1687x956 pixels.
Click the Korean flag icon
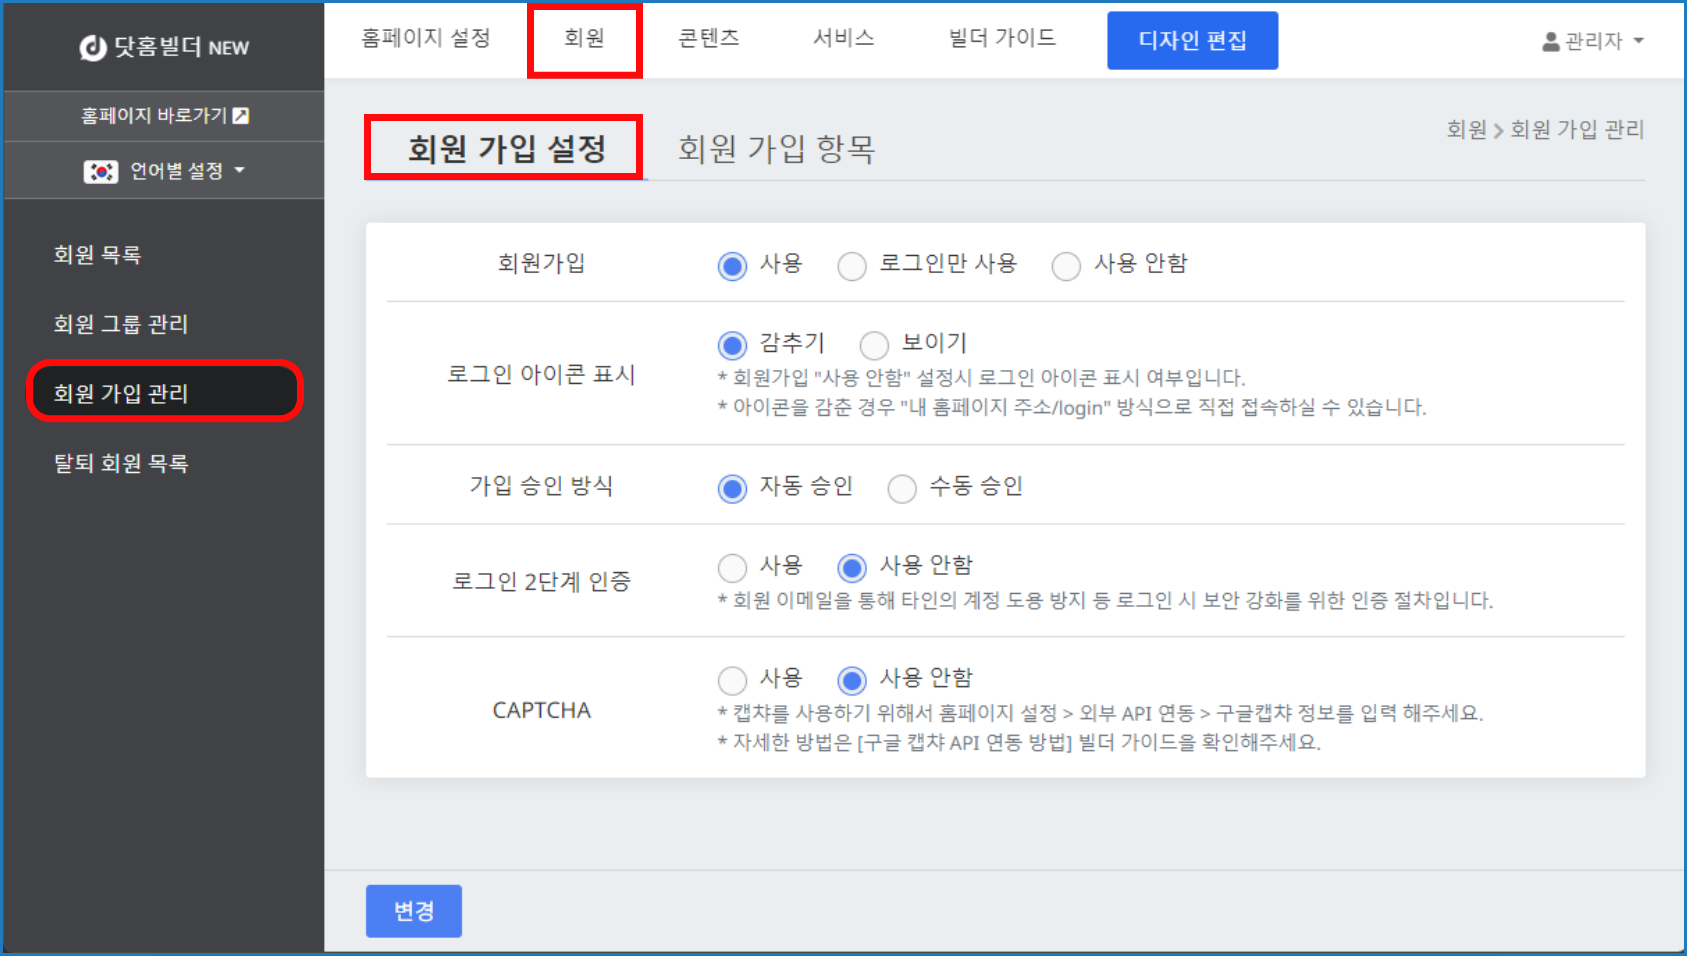100,171
